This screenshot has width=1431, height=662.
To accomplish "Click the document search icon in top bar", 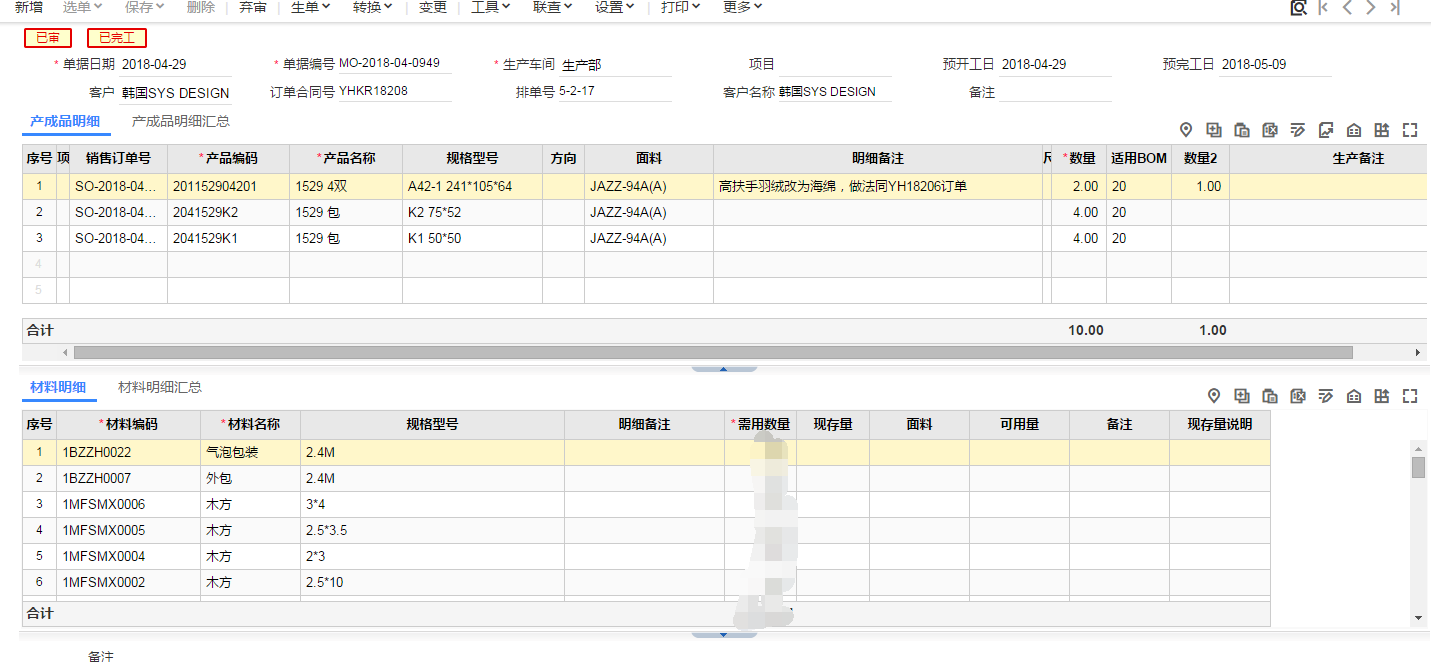I will tap(1298, 8).
